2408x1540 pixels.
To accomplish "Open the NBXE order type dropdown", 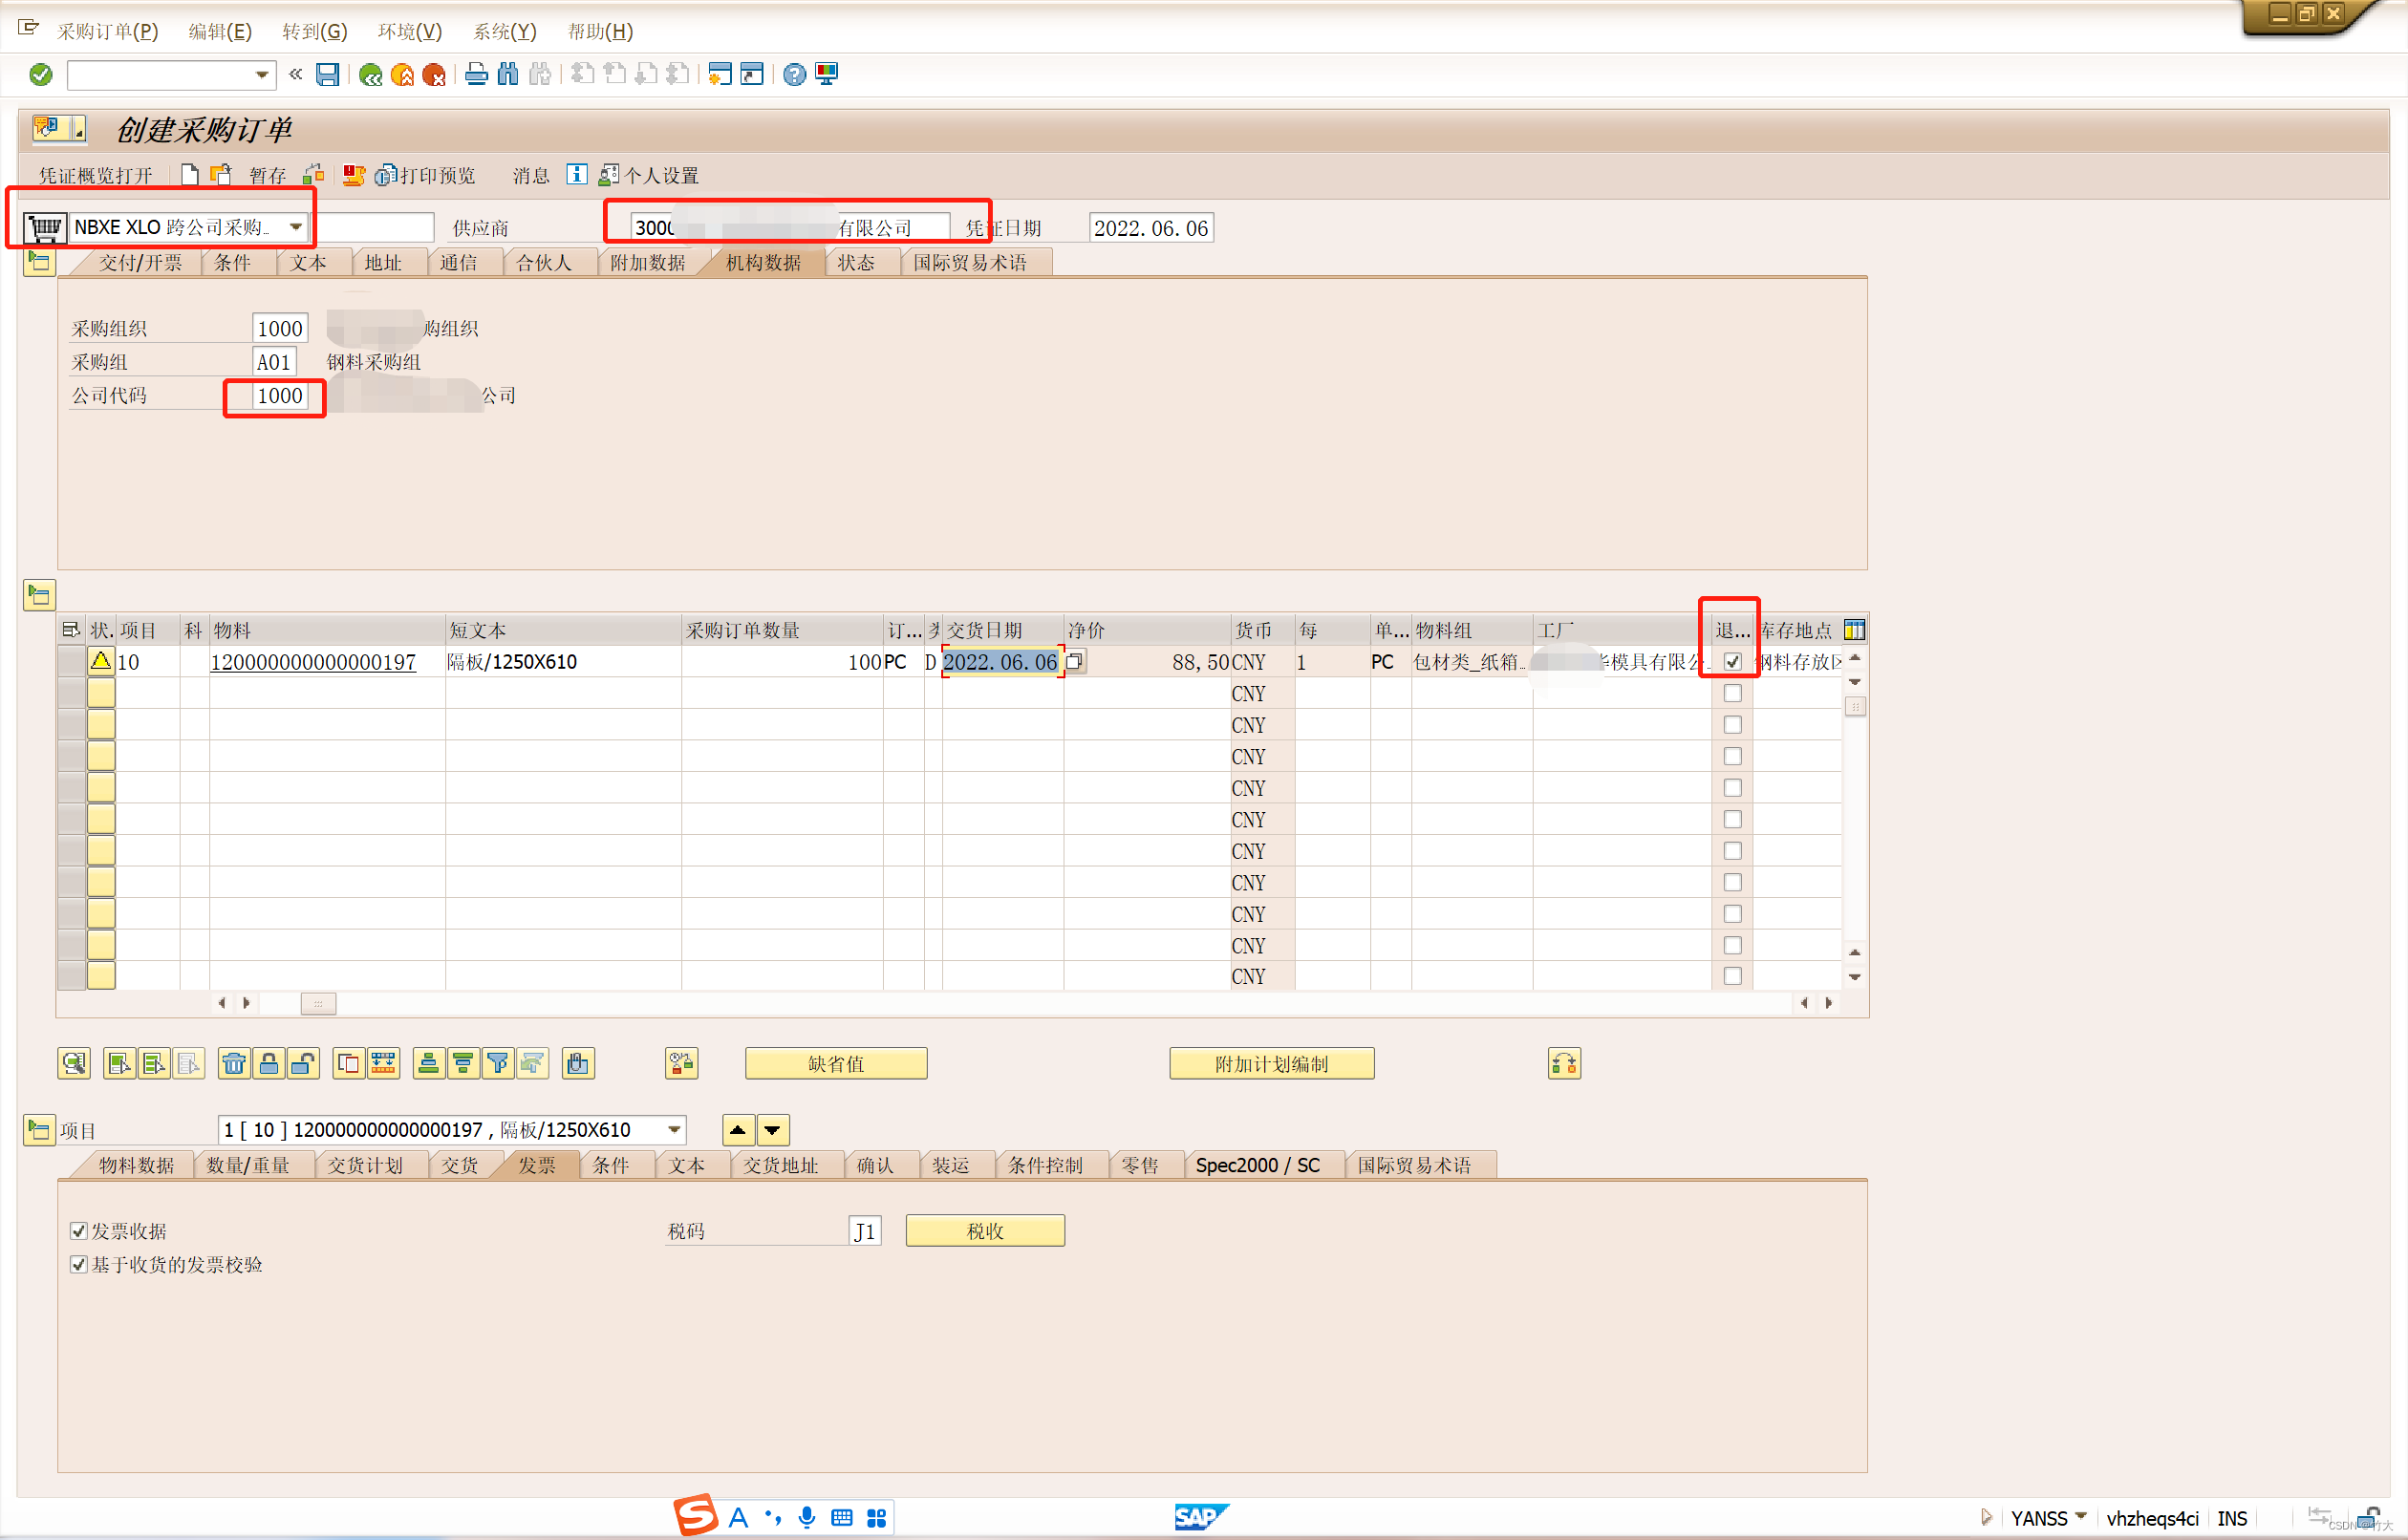I will pyautogui.click(x=296, y=227).
